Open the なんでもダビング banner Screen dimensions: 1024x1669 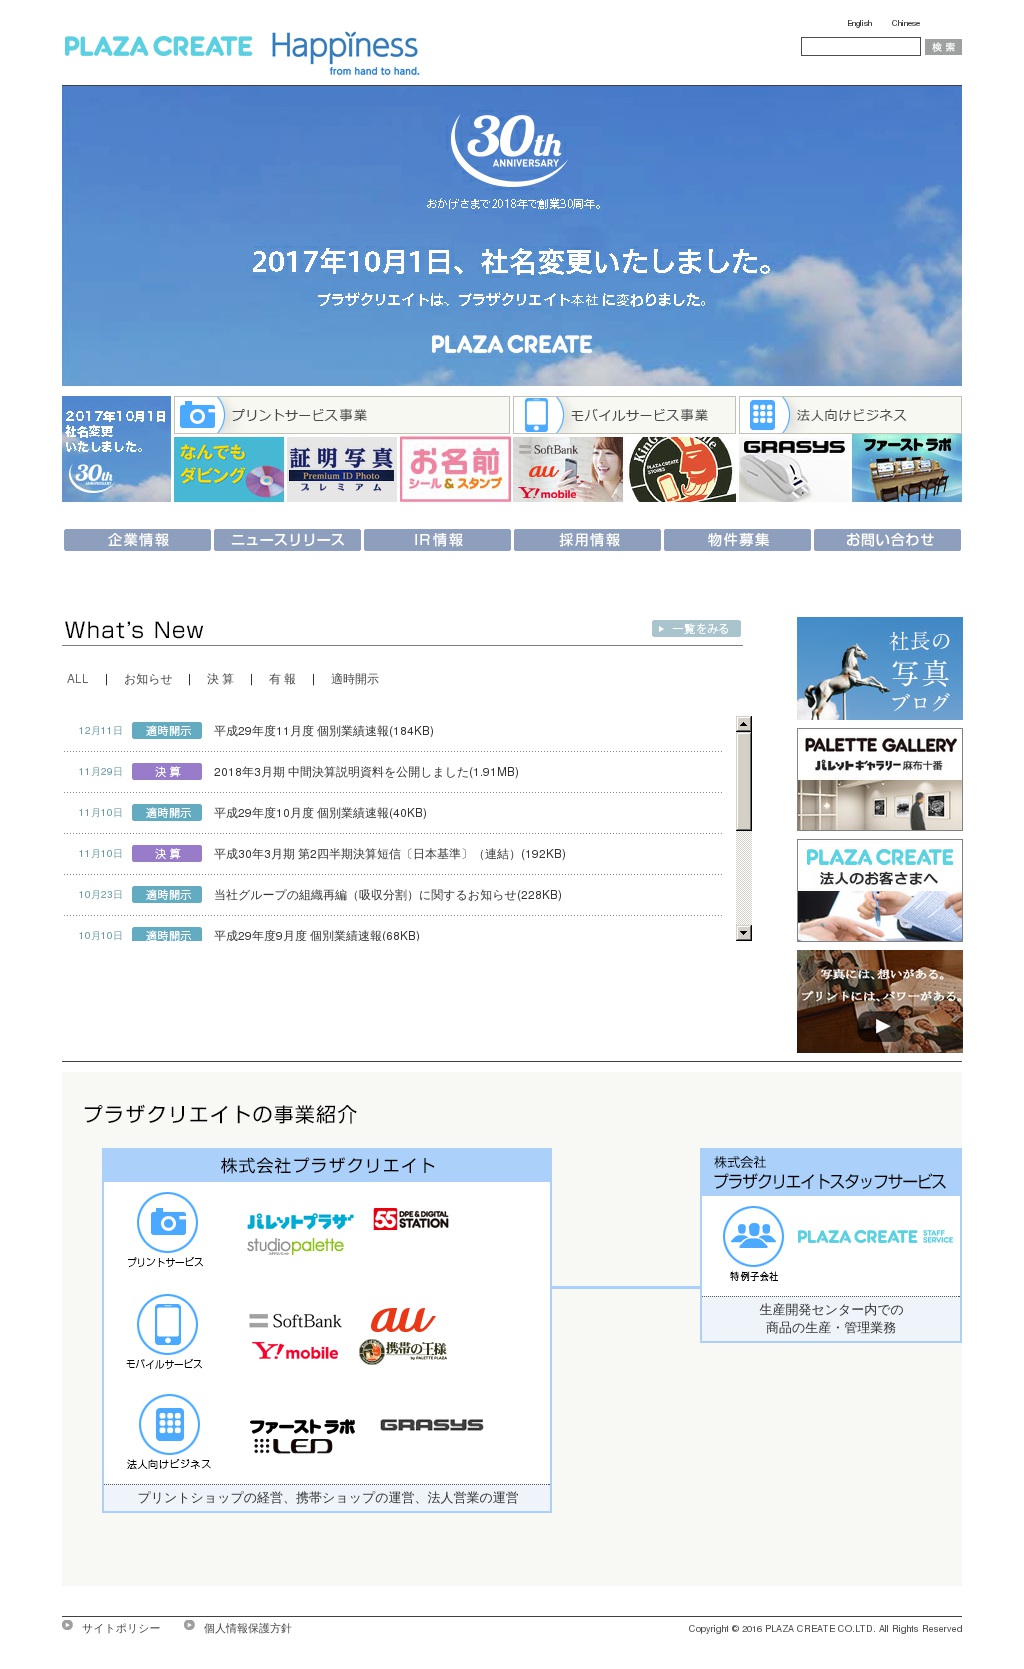tap(229, 469)
